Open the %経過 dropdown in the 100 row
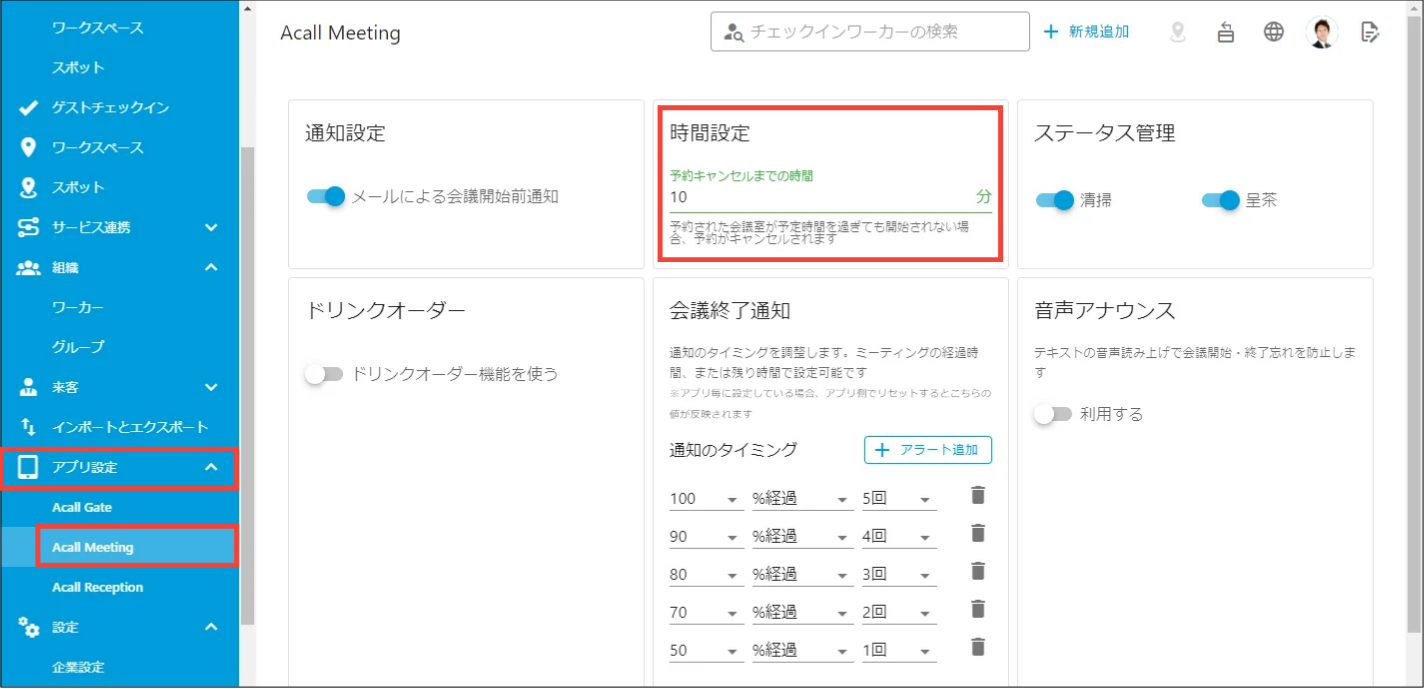Viewport: 1424px width, 689px height. (x=803, y=499)
